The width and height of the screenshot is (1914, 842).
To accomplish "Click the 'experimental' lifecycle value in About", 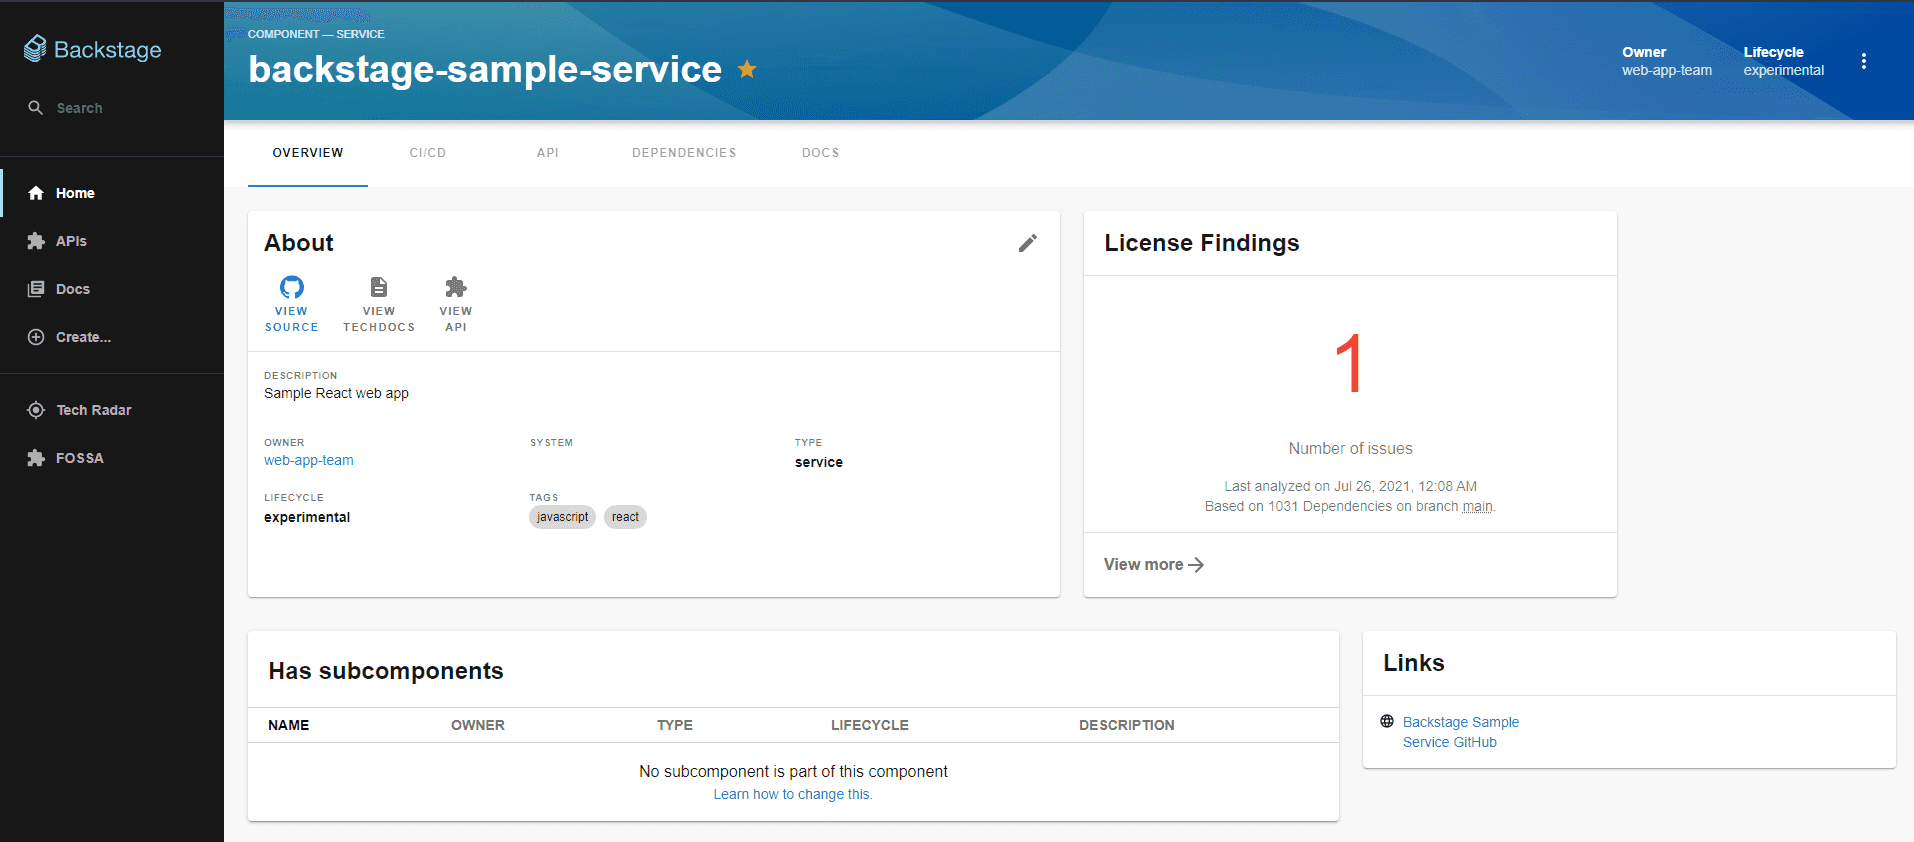I will [307, 517].
